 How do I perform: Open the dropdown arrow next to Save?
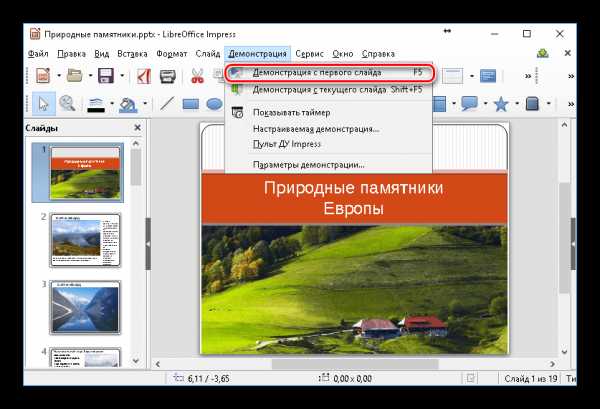[122, 75]
